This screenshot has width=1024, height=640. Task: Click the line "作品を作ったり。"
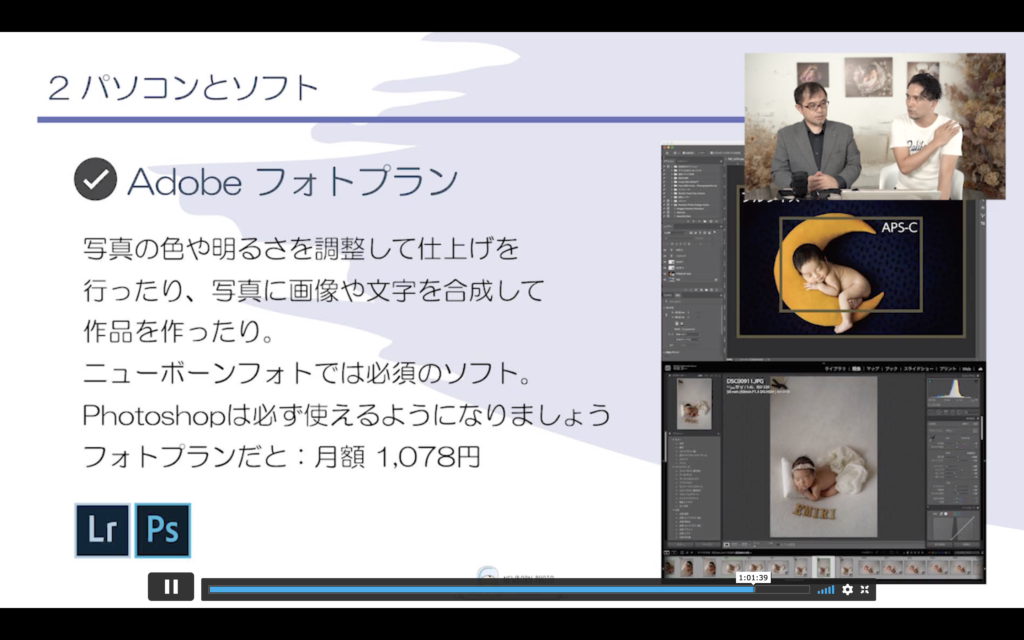click(x=179, y=332)
